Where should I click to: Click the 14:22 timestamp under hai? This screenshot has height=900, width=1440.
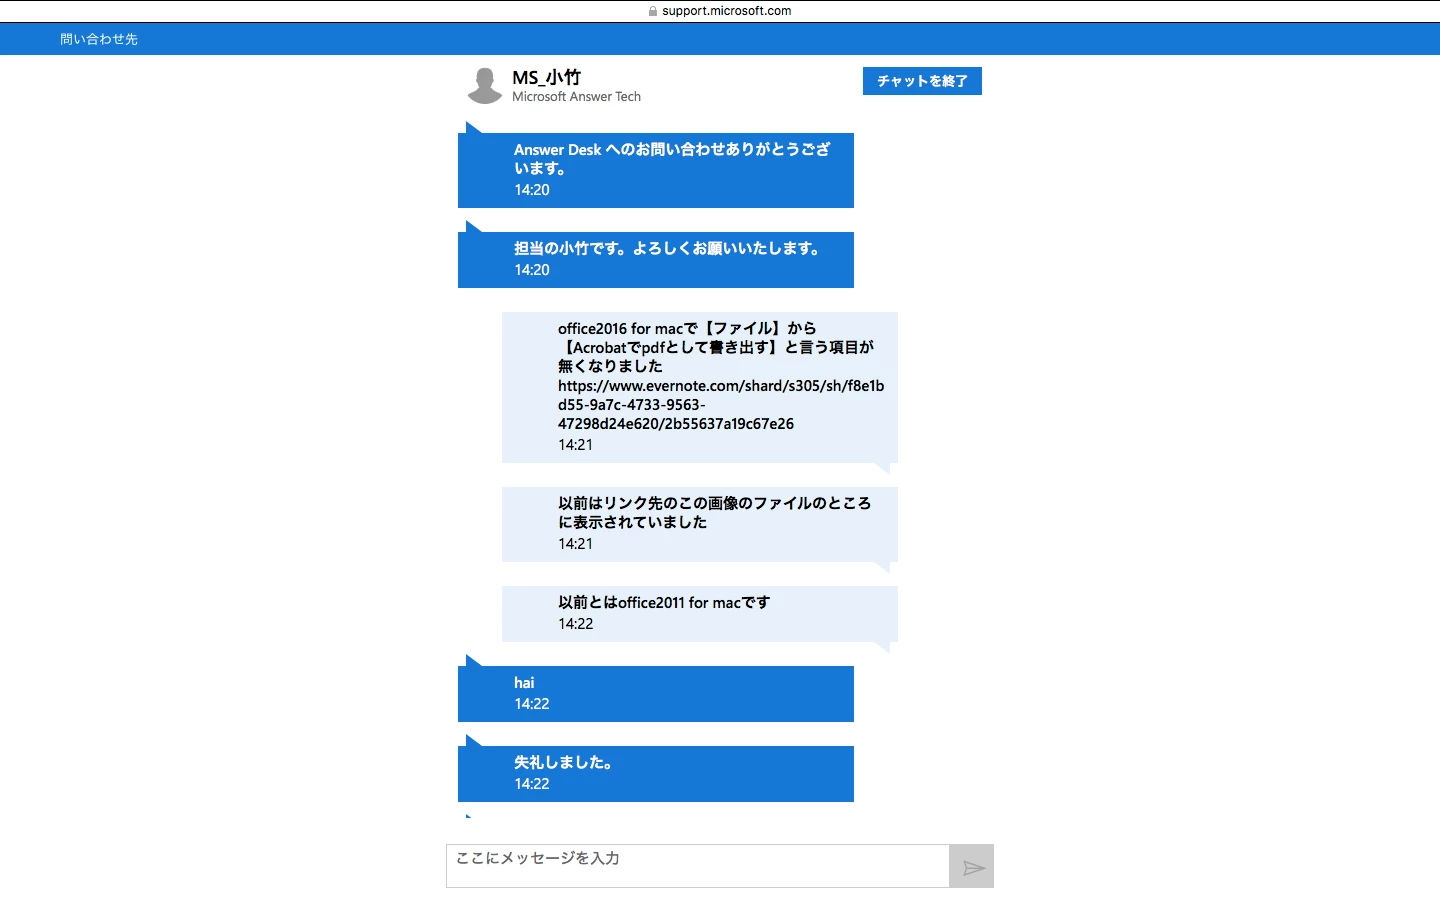coord(531,704)
